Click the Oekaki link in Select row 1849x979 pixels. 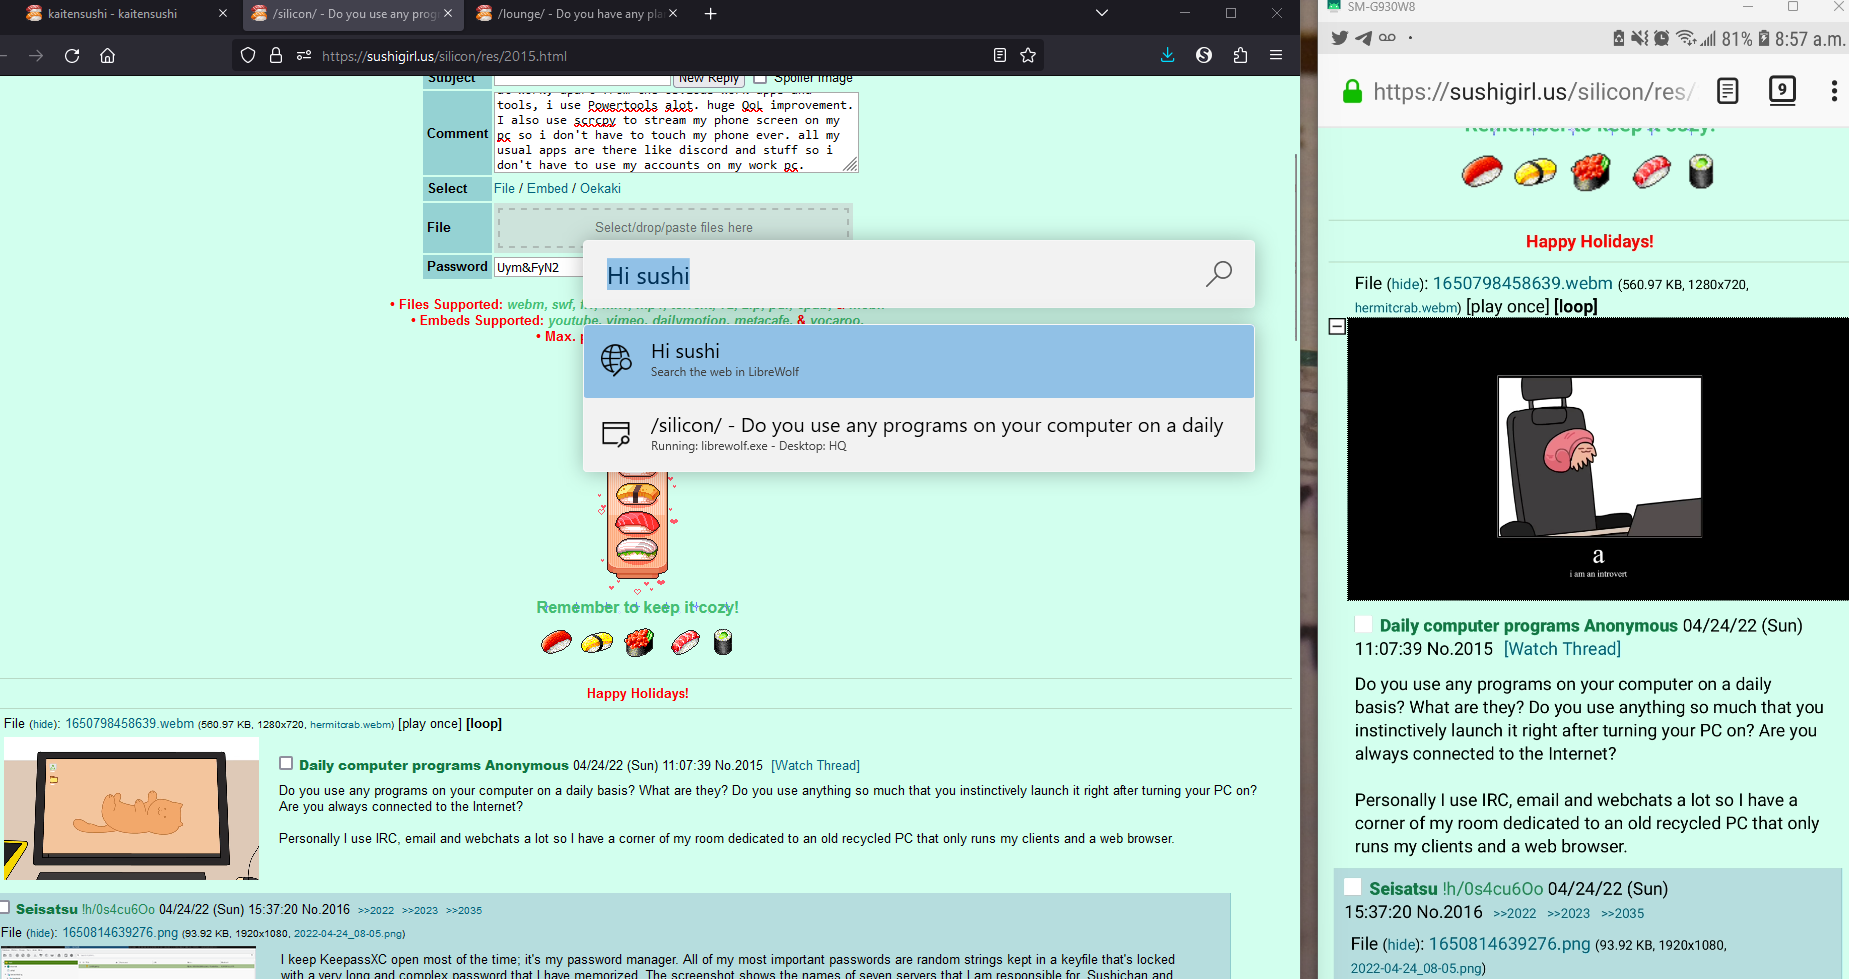pyautogui.click(x=600, y=188)
